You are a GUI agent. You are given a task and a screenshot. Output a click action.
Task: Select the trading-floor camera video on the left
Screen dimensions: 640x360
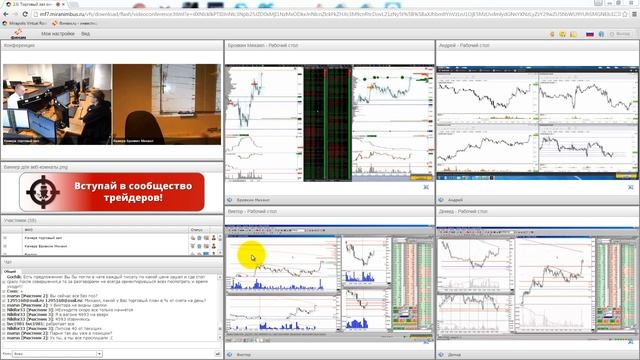(x=57, y=104)
